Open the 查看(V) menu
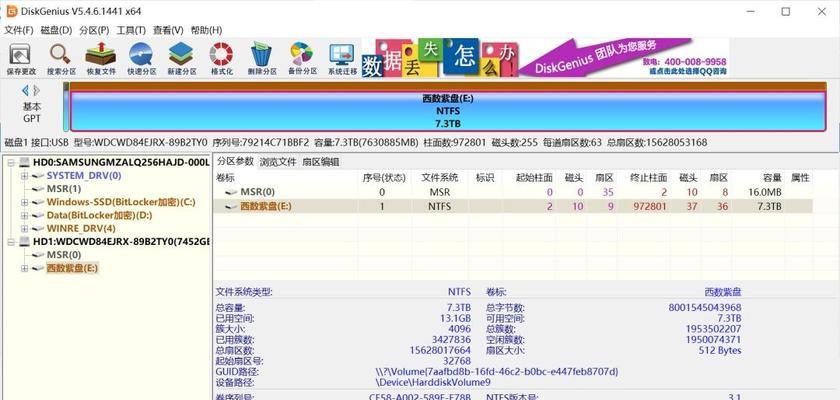Screen dimensions: 840x400 (168, 30)
